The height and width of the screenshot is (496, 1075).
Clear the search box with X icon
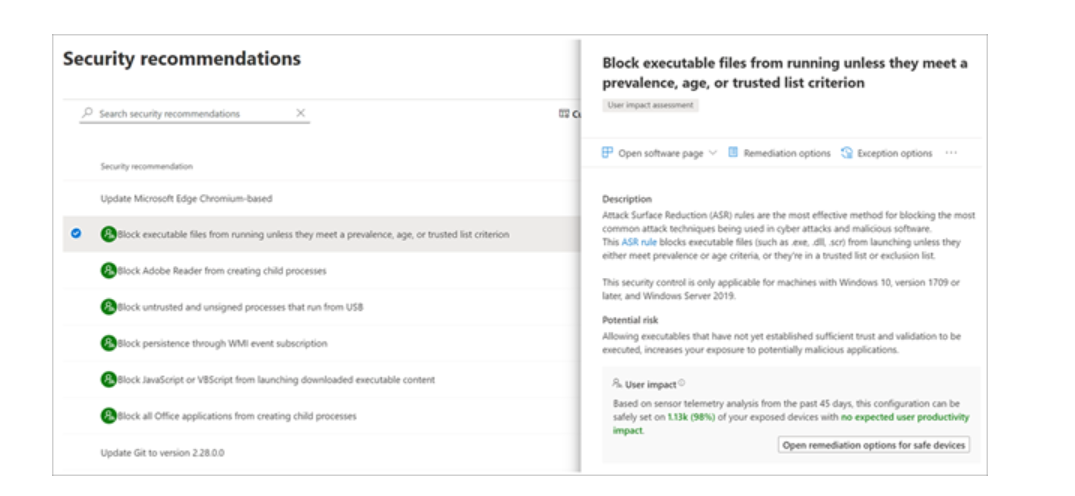click(x=300, y=113)
